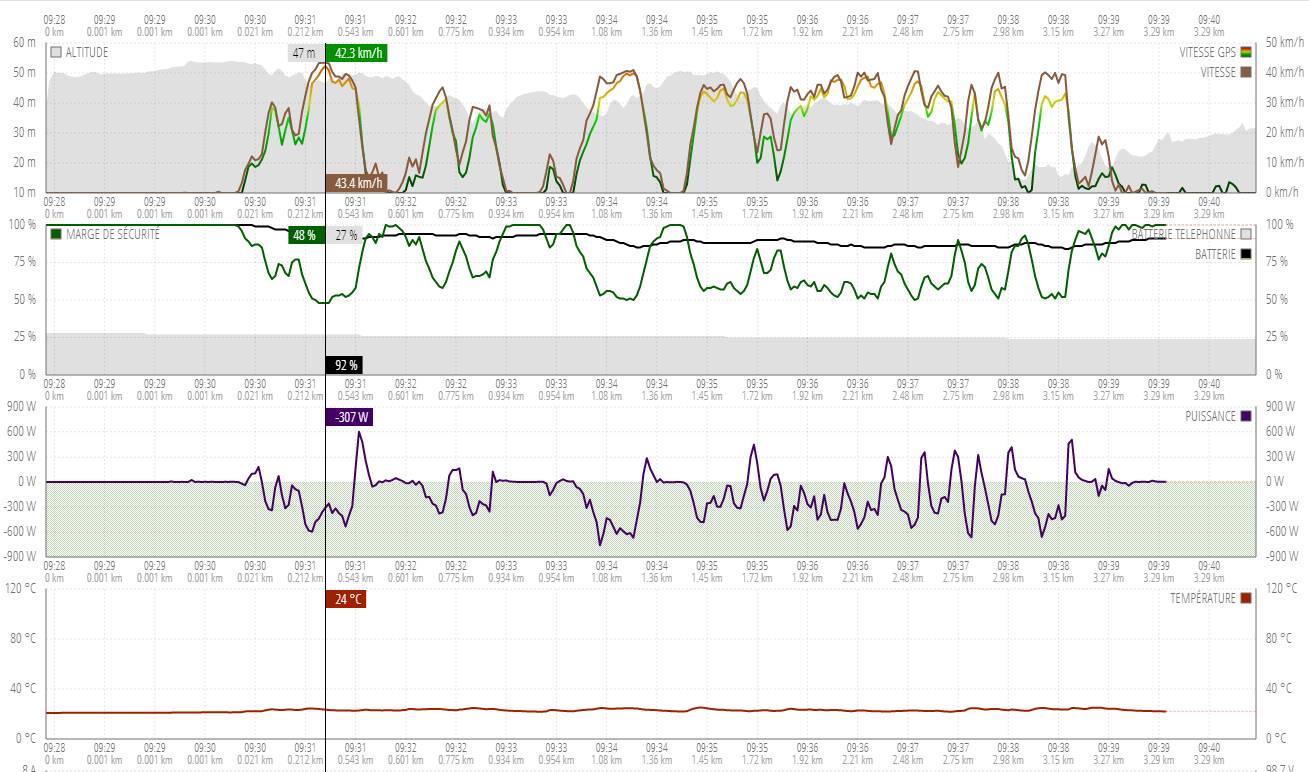Viewport: 1309px width, 772px height.
Task: Toggle the VITESSE GPS legend entry
Action: pos(1215,52)
